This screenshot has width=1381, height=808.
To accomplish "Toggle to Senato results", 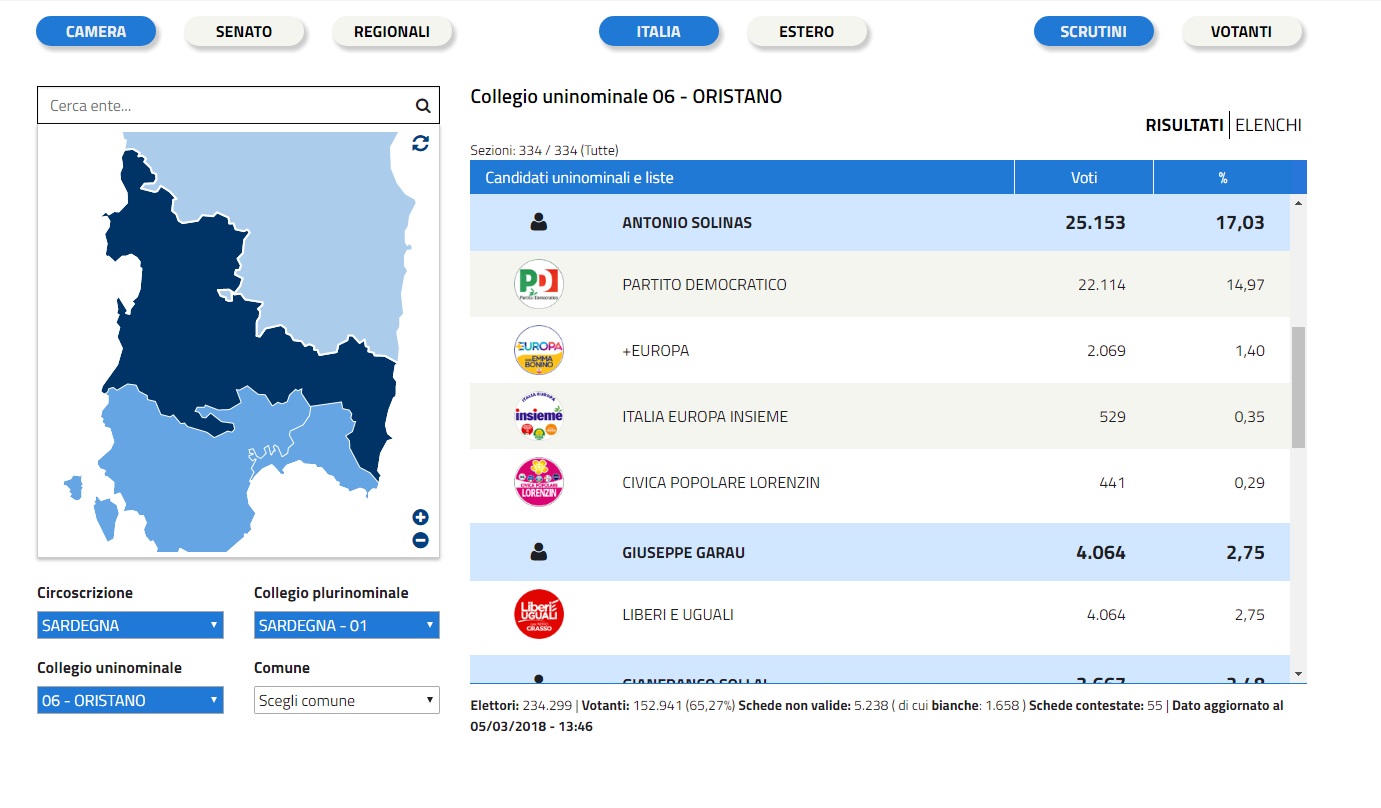I will pyautogui.click(x=244, y=32).
